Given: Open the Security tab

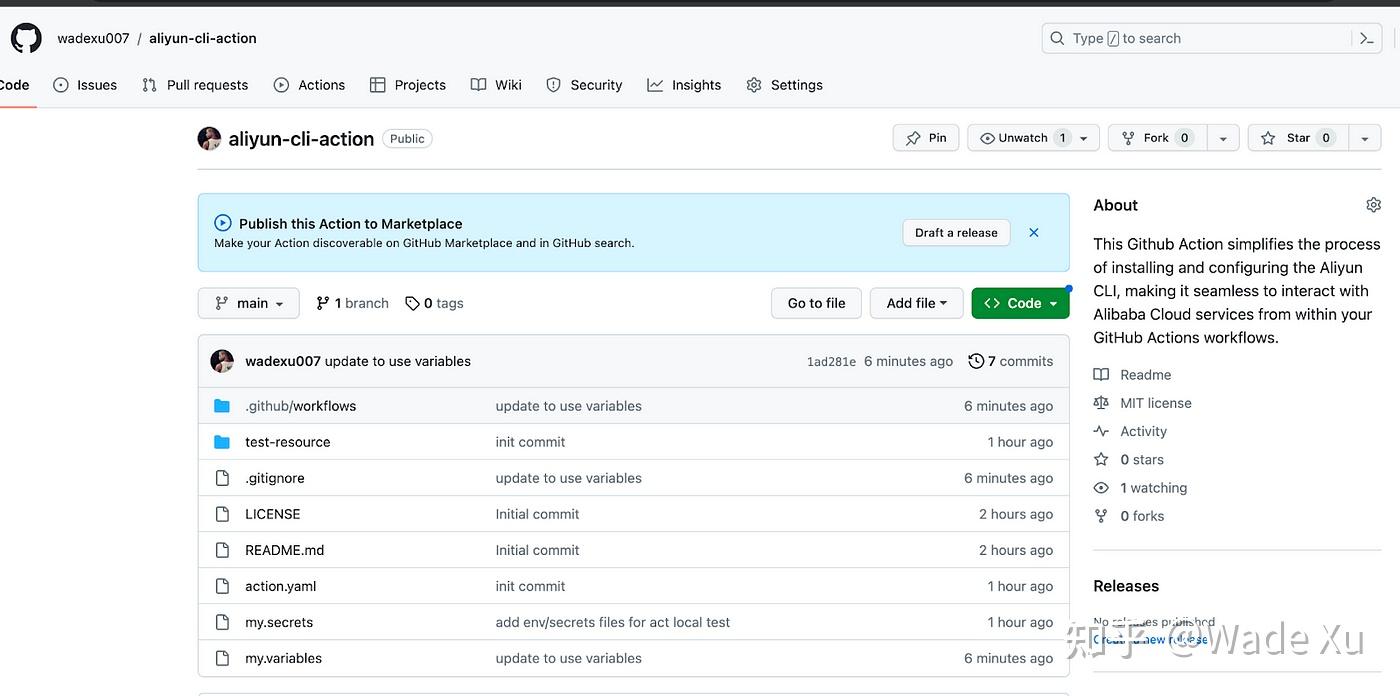Looking at the screenshot, I should (x=584, y=84).
